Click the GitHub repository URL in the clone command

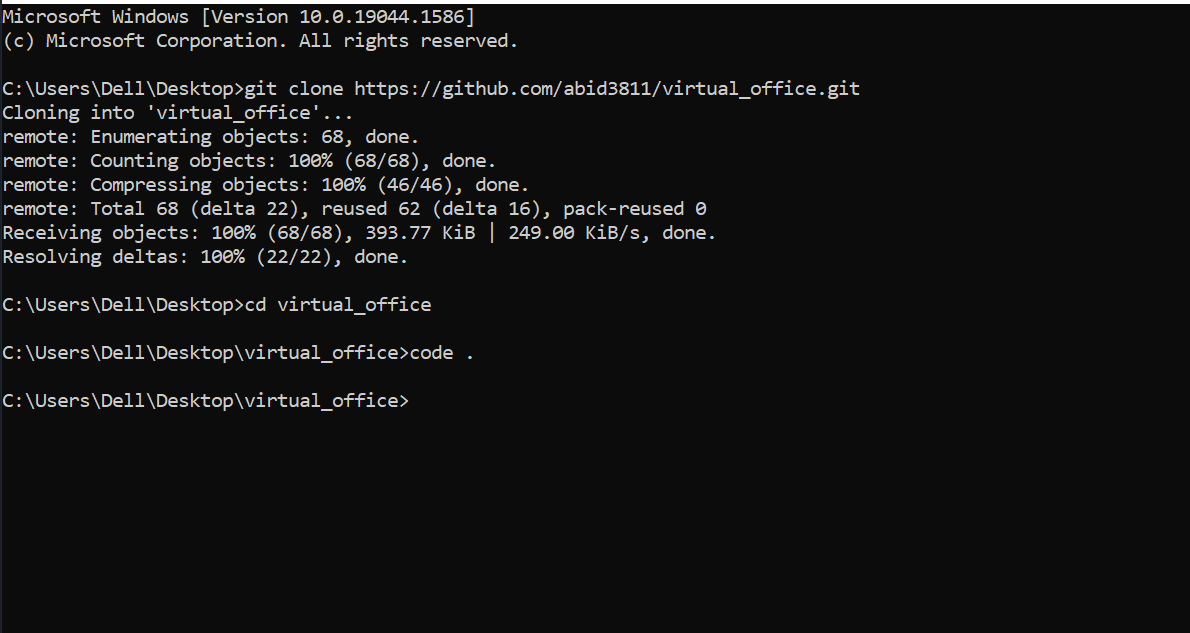(x=607, y=89)
